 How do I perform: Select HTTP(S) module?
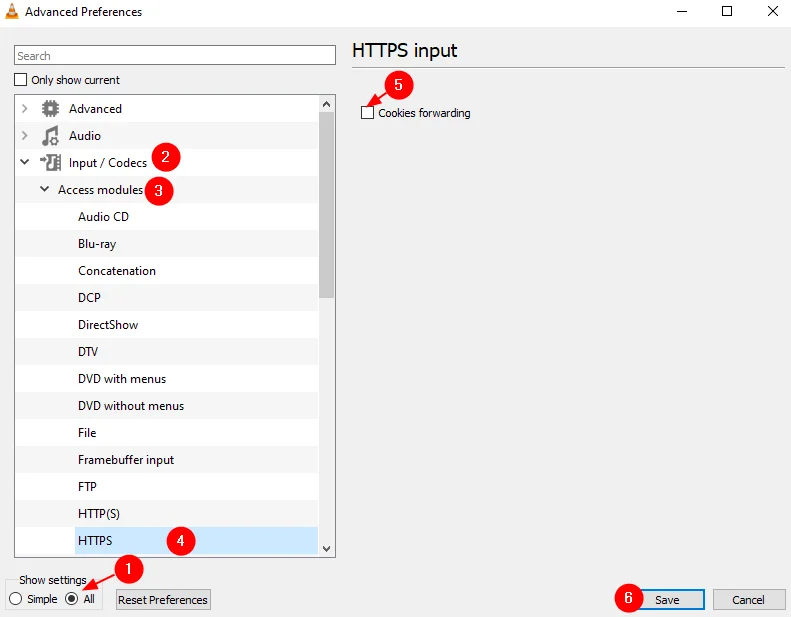click(x=99, y=514)
